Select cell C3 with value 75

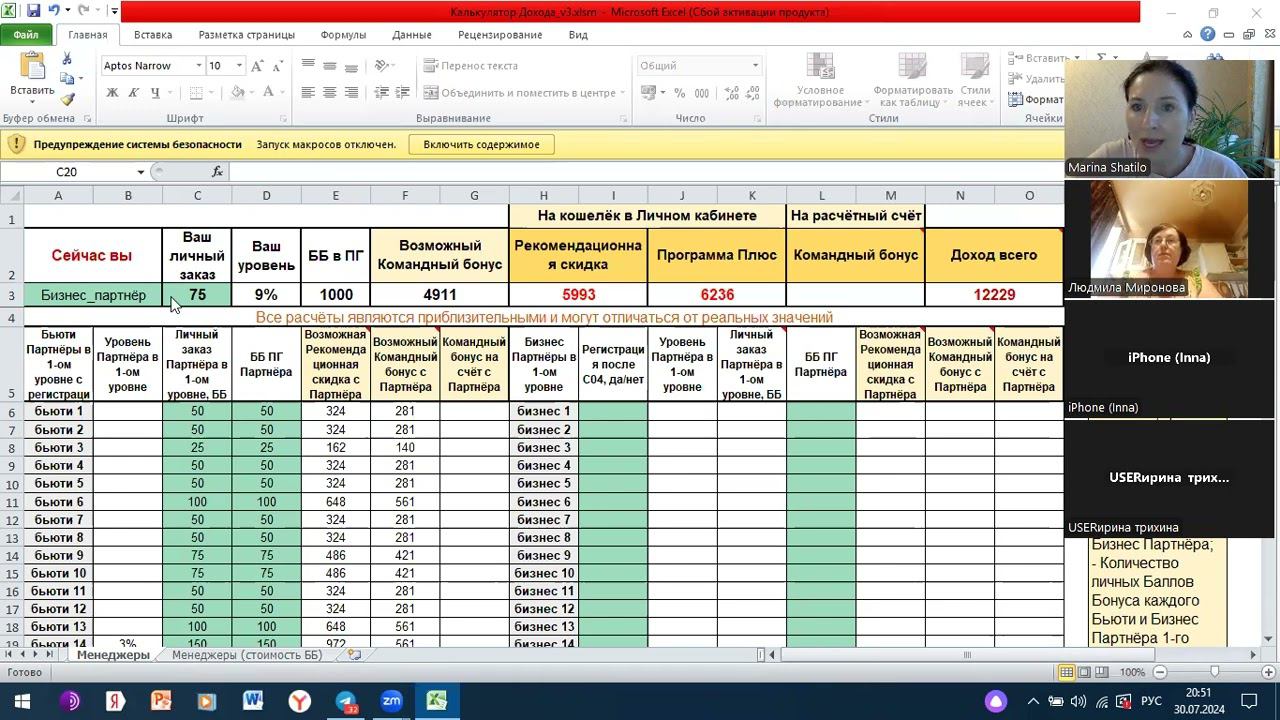197,295
